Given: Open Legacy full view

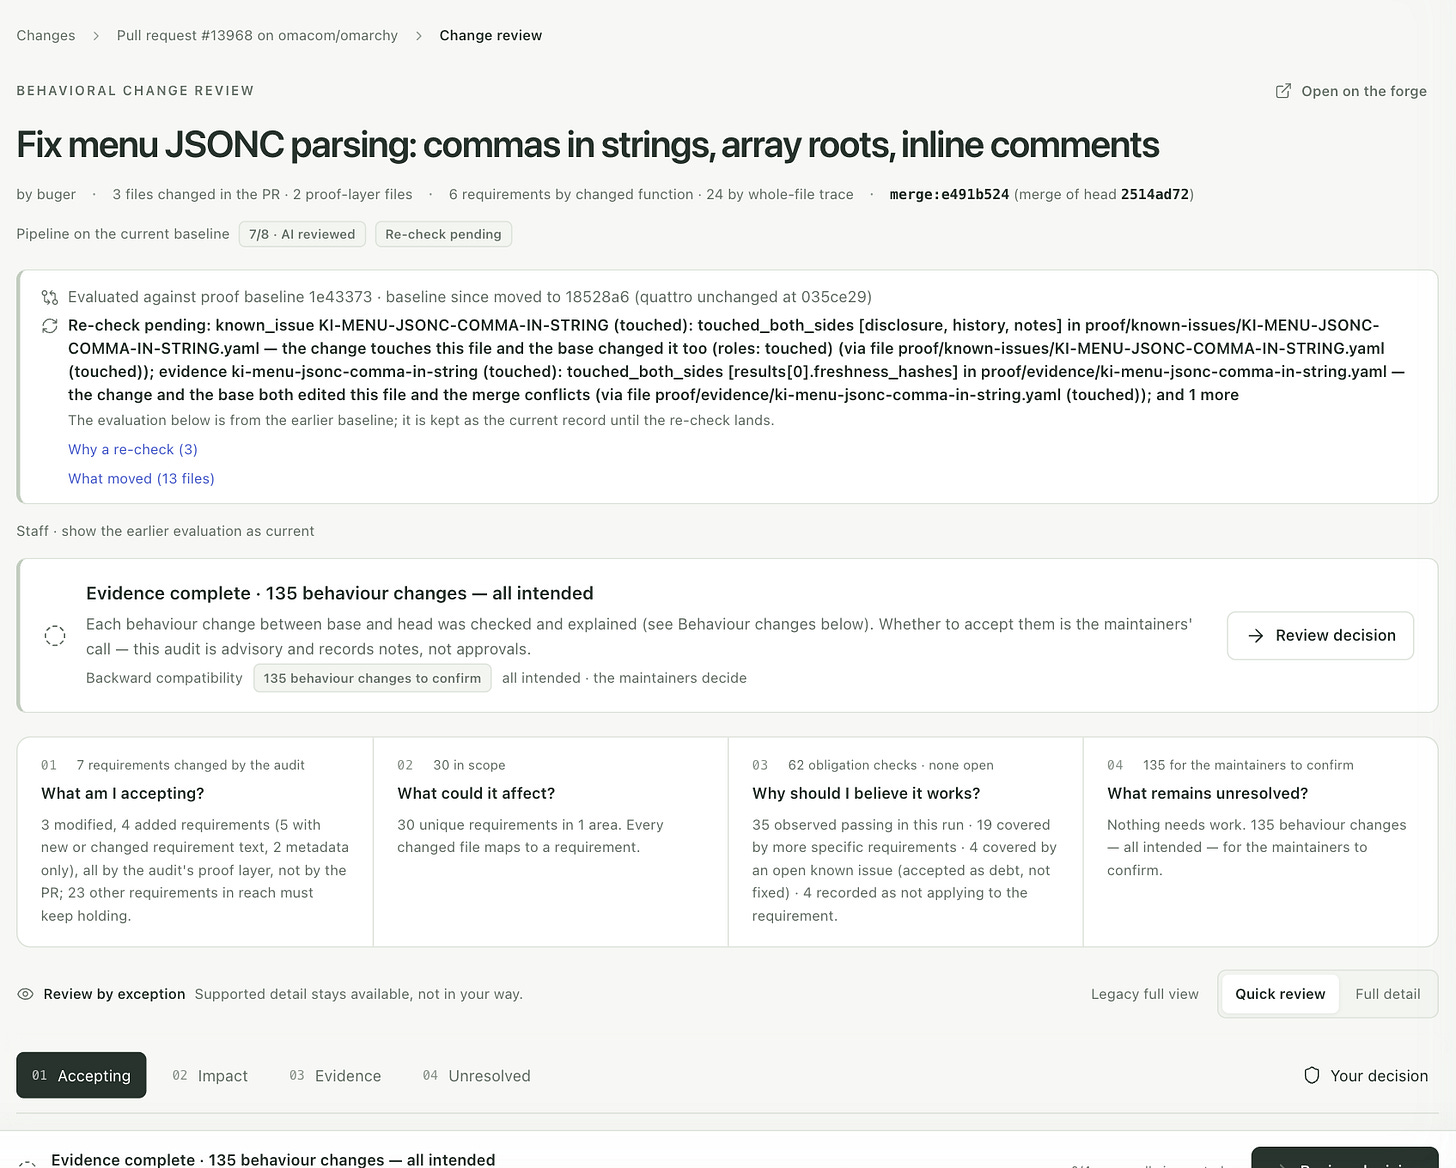Looking at the screenshot, I should [x=1144, y=994].
